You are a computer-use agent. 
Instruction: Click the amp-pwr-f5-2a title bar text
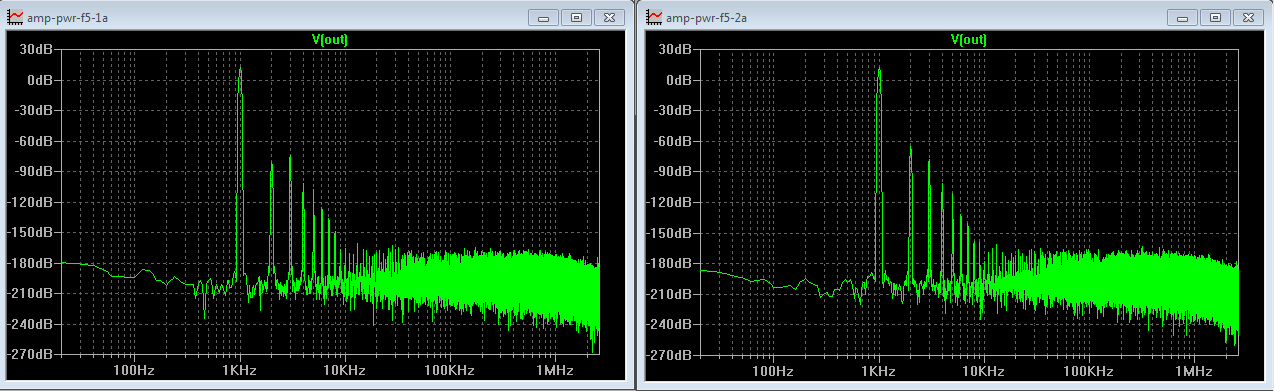point(706,18)
